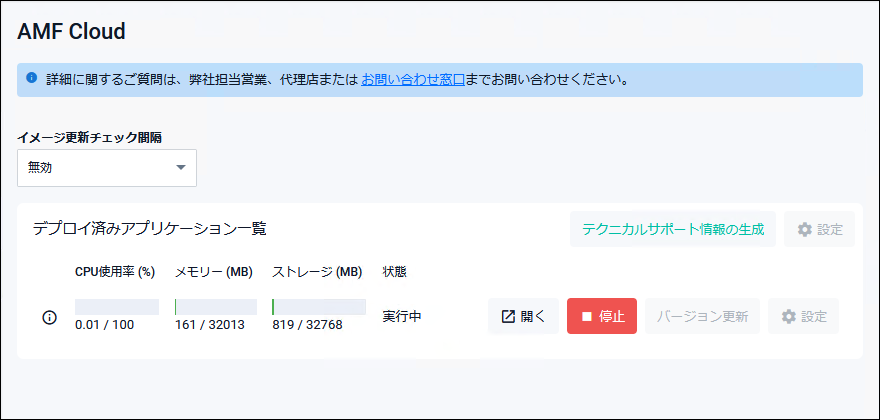
Task: Click the 設定 button in the application row
Action: (804, 316)
